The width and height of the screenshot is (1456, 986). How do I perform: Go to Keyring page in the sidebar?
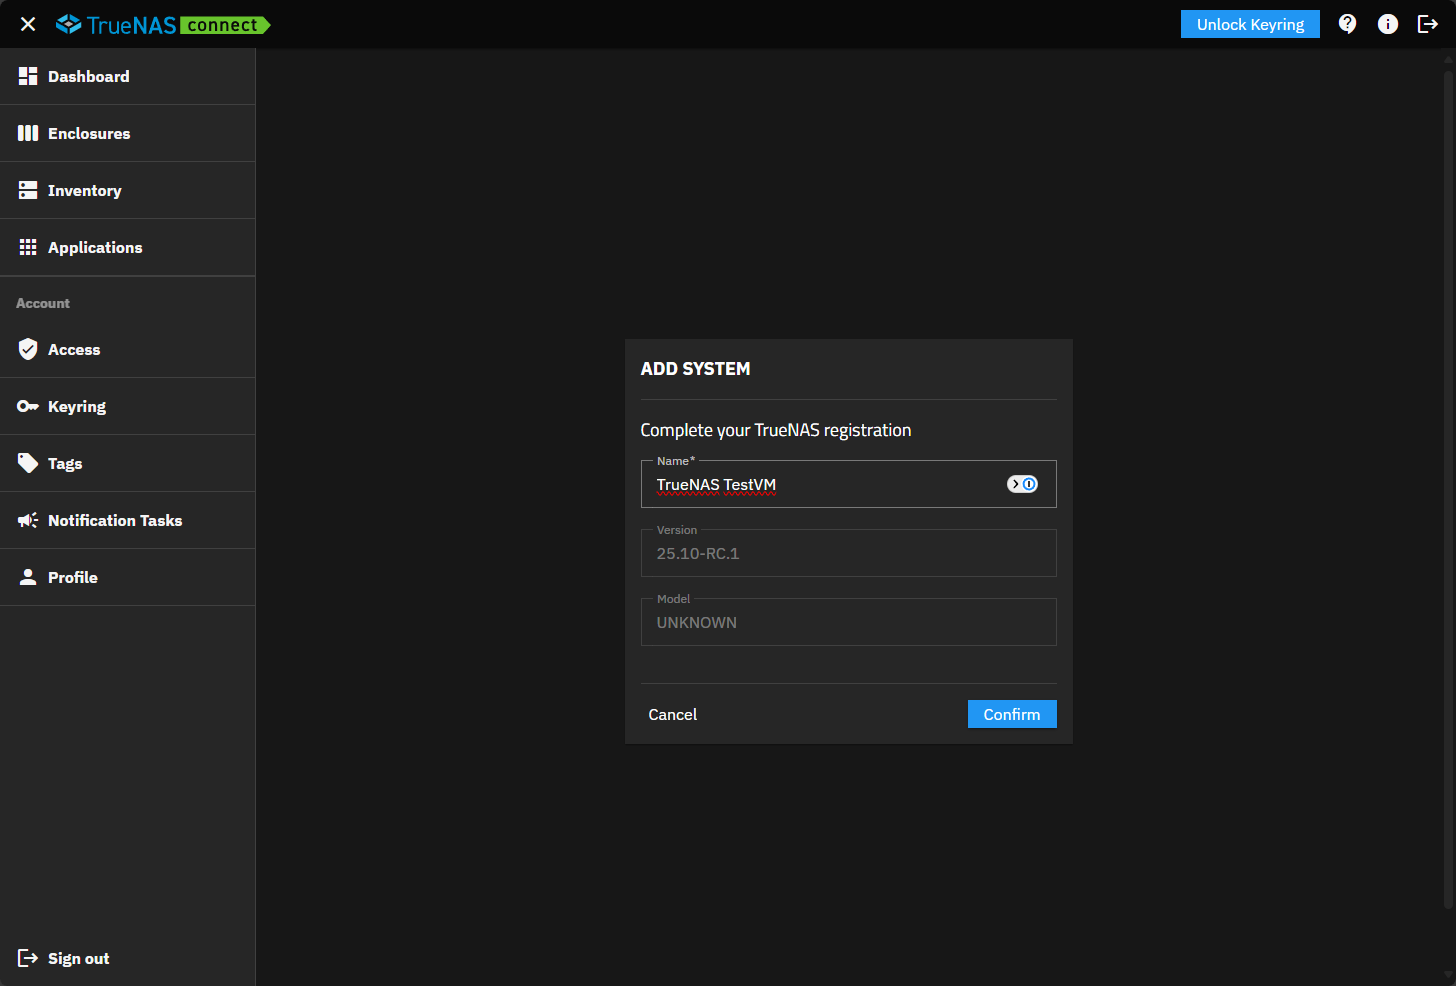(128, 406)
